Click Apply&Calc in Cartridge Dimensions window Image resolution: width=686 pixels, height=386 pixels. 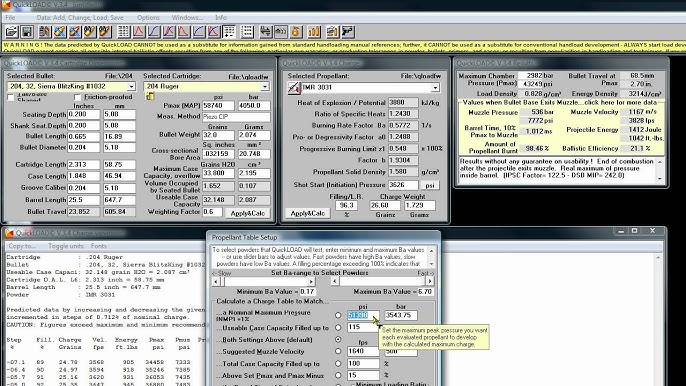248,213
